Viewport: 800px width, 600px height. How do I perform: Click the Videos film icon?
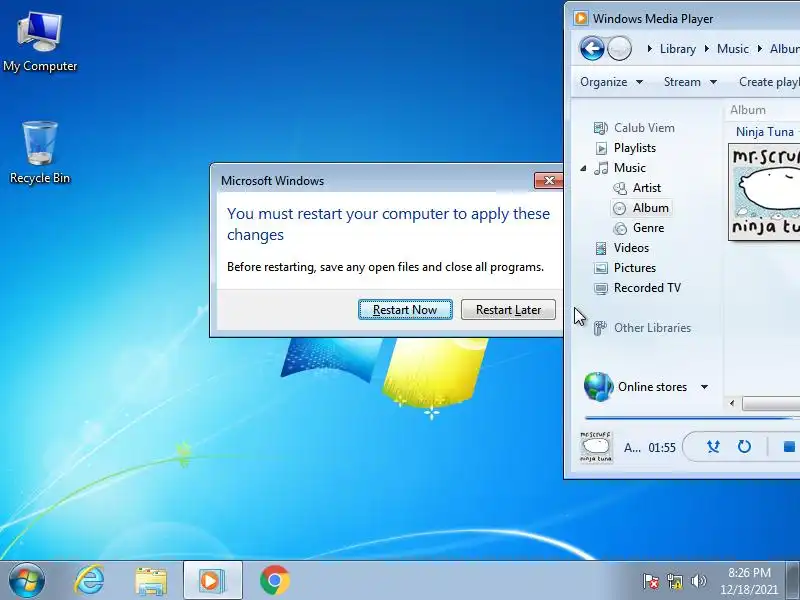coord(602,248)
